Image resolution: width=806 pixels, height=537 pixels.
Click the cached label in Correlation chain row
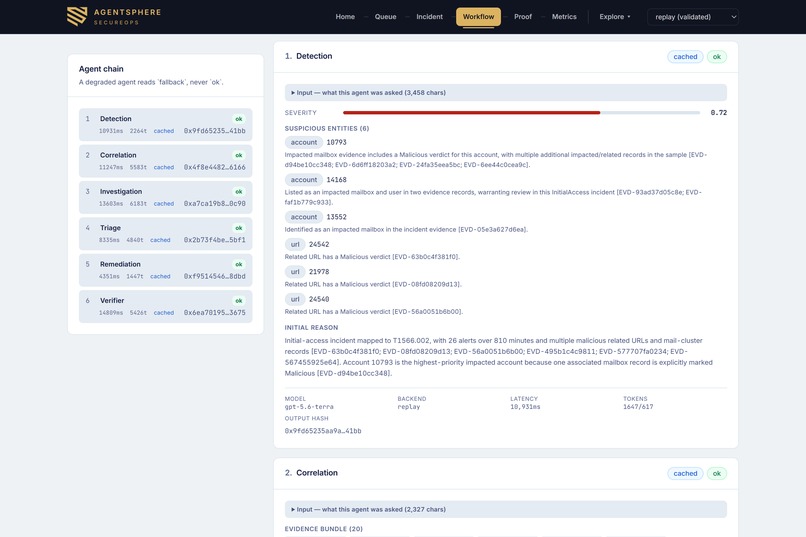pyautogui.click(x=163, y=168)
